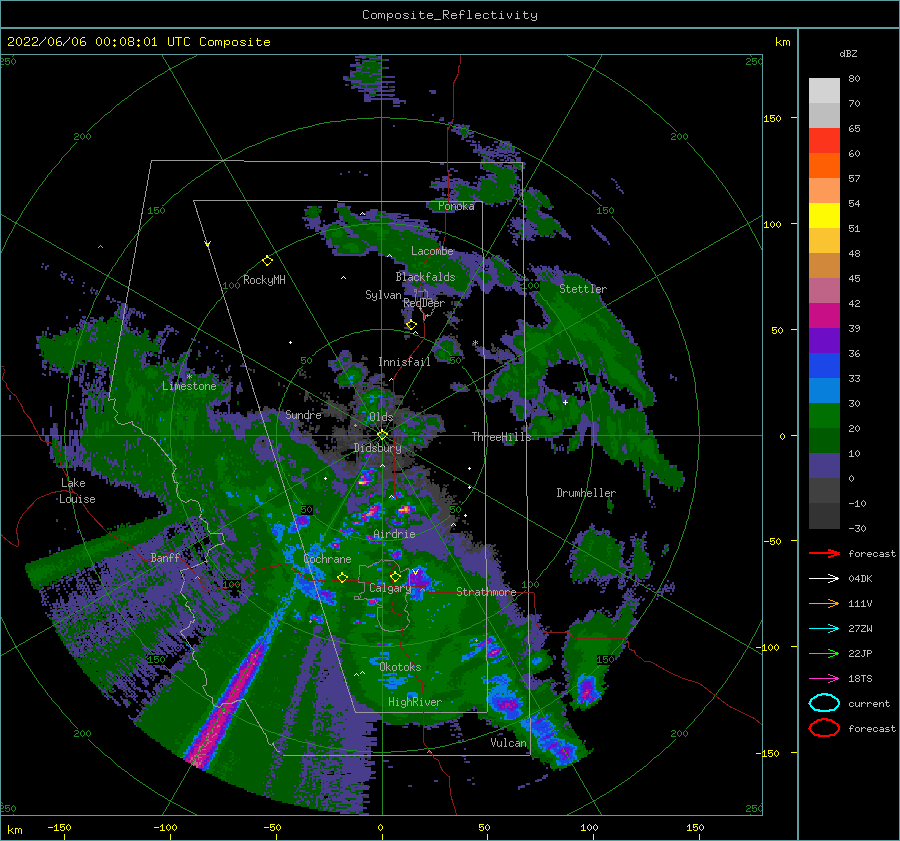Click the yellow radar-center diamond near Olds
This screenshot has width=900, height=841.
coord(382,435)
